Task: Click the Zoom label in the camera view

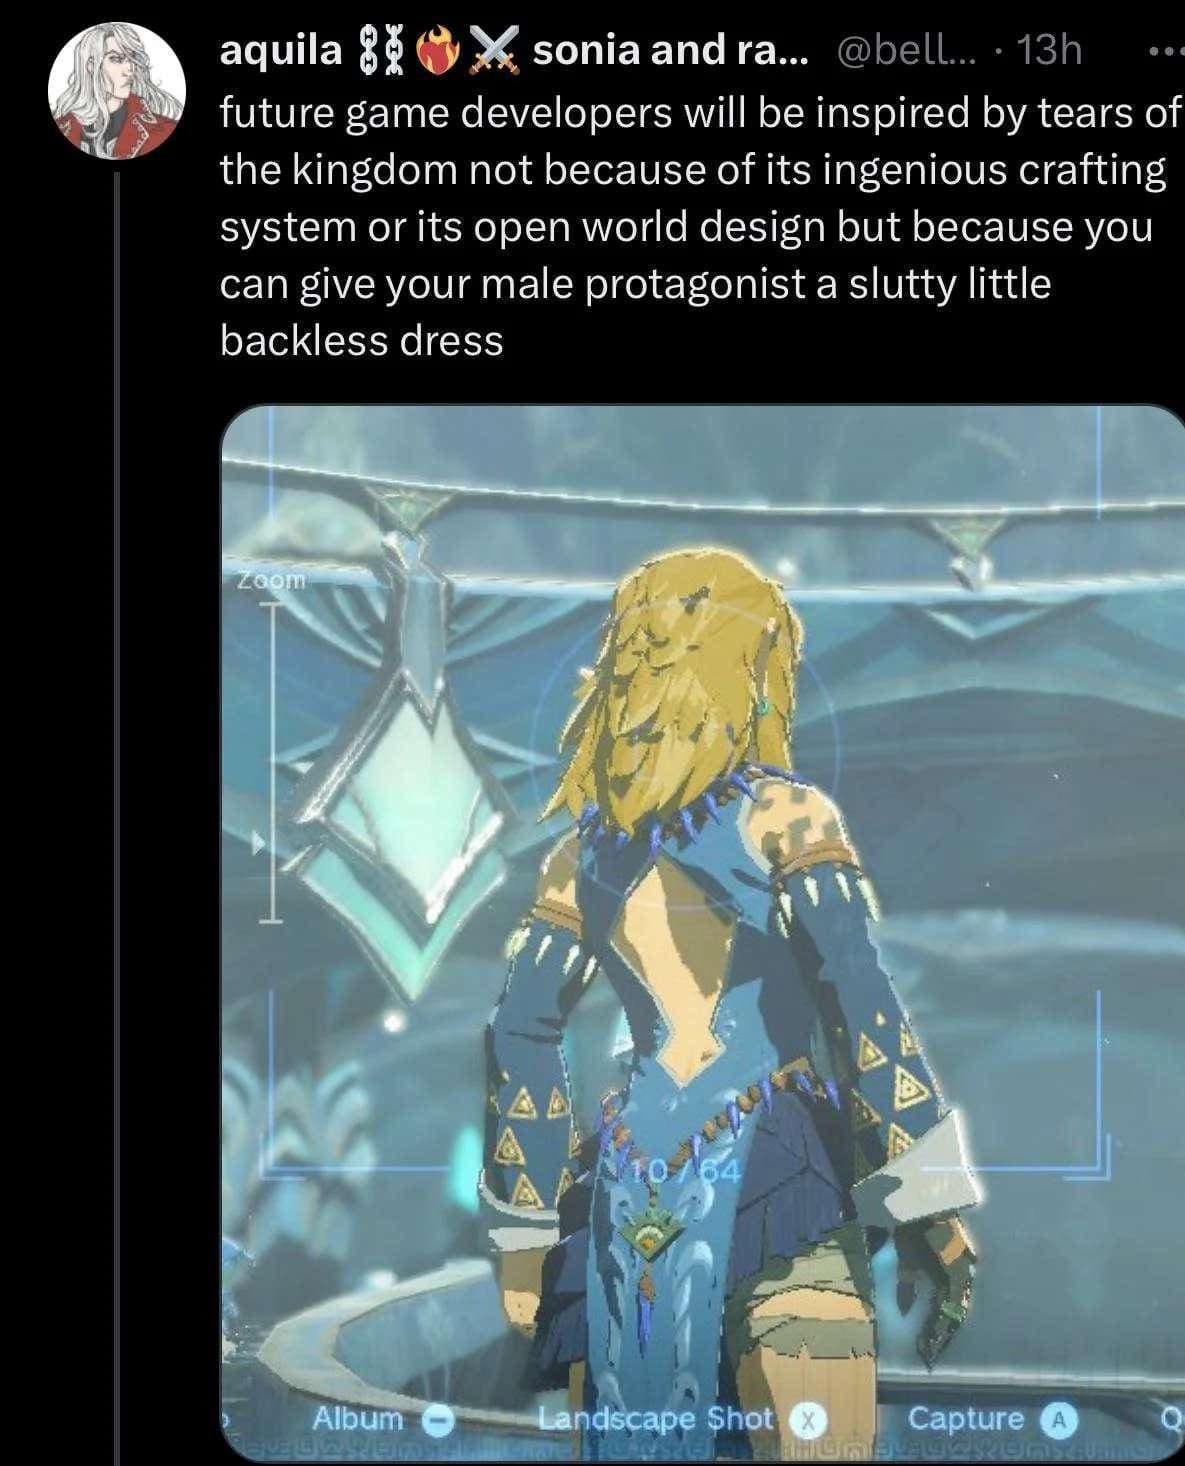Action: (x=271, y=579)
